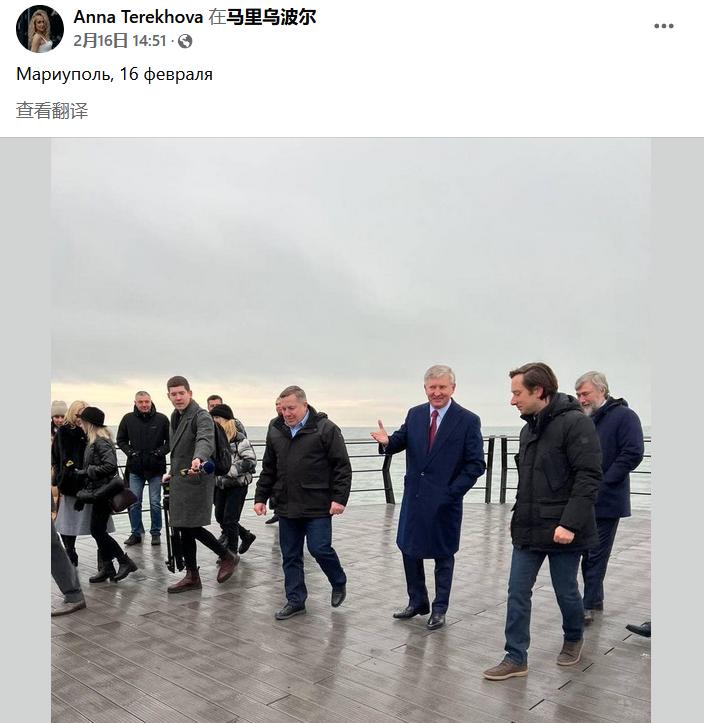704x723 pixels.
Task: Click the woman wearing the black hat
Action: tap(102, 493)
